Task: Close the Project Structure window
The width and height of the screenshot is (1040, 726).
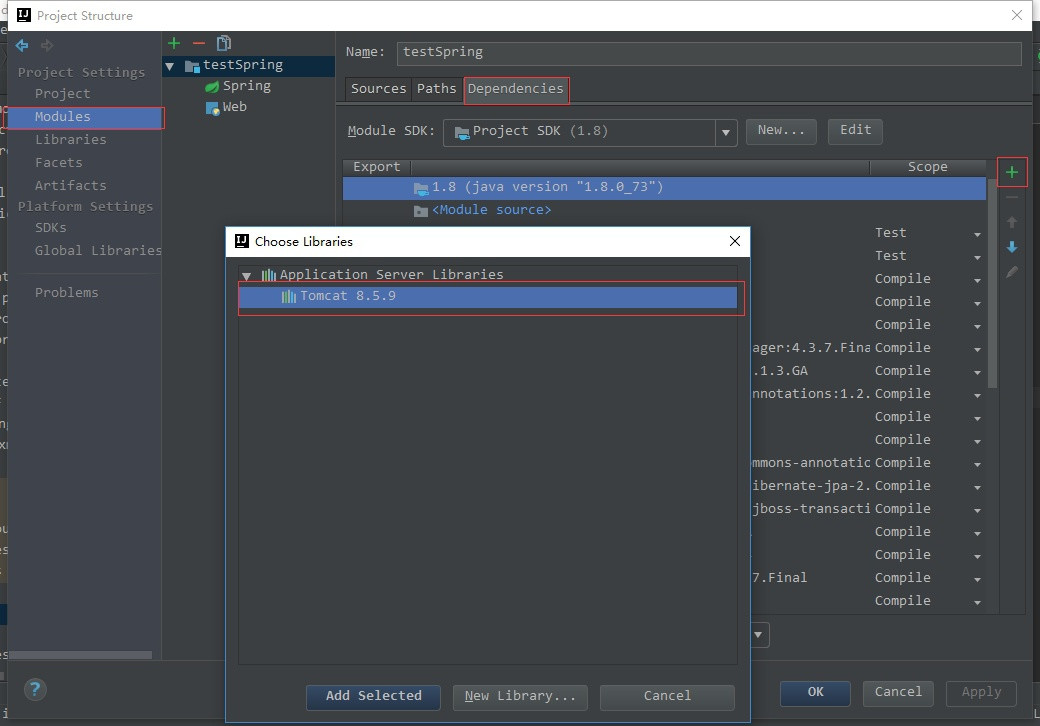Action: coord(1016,15)
